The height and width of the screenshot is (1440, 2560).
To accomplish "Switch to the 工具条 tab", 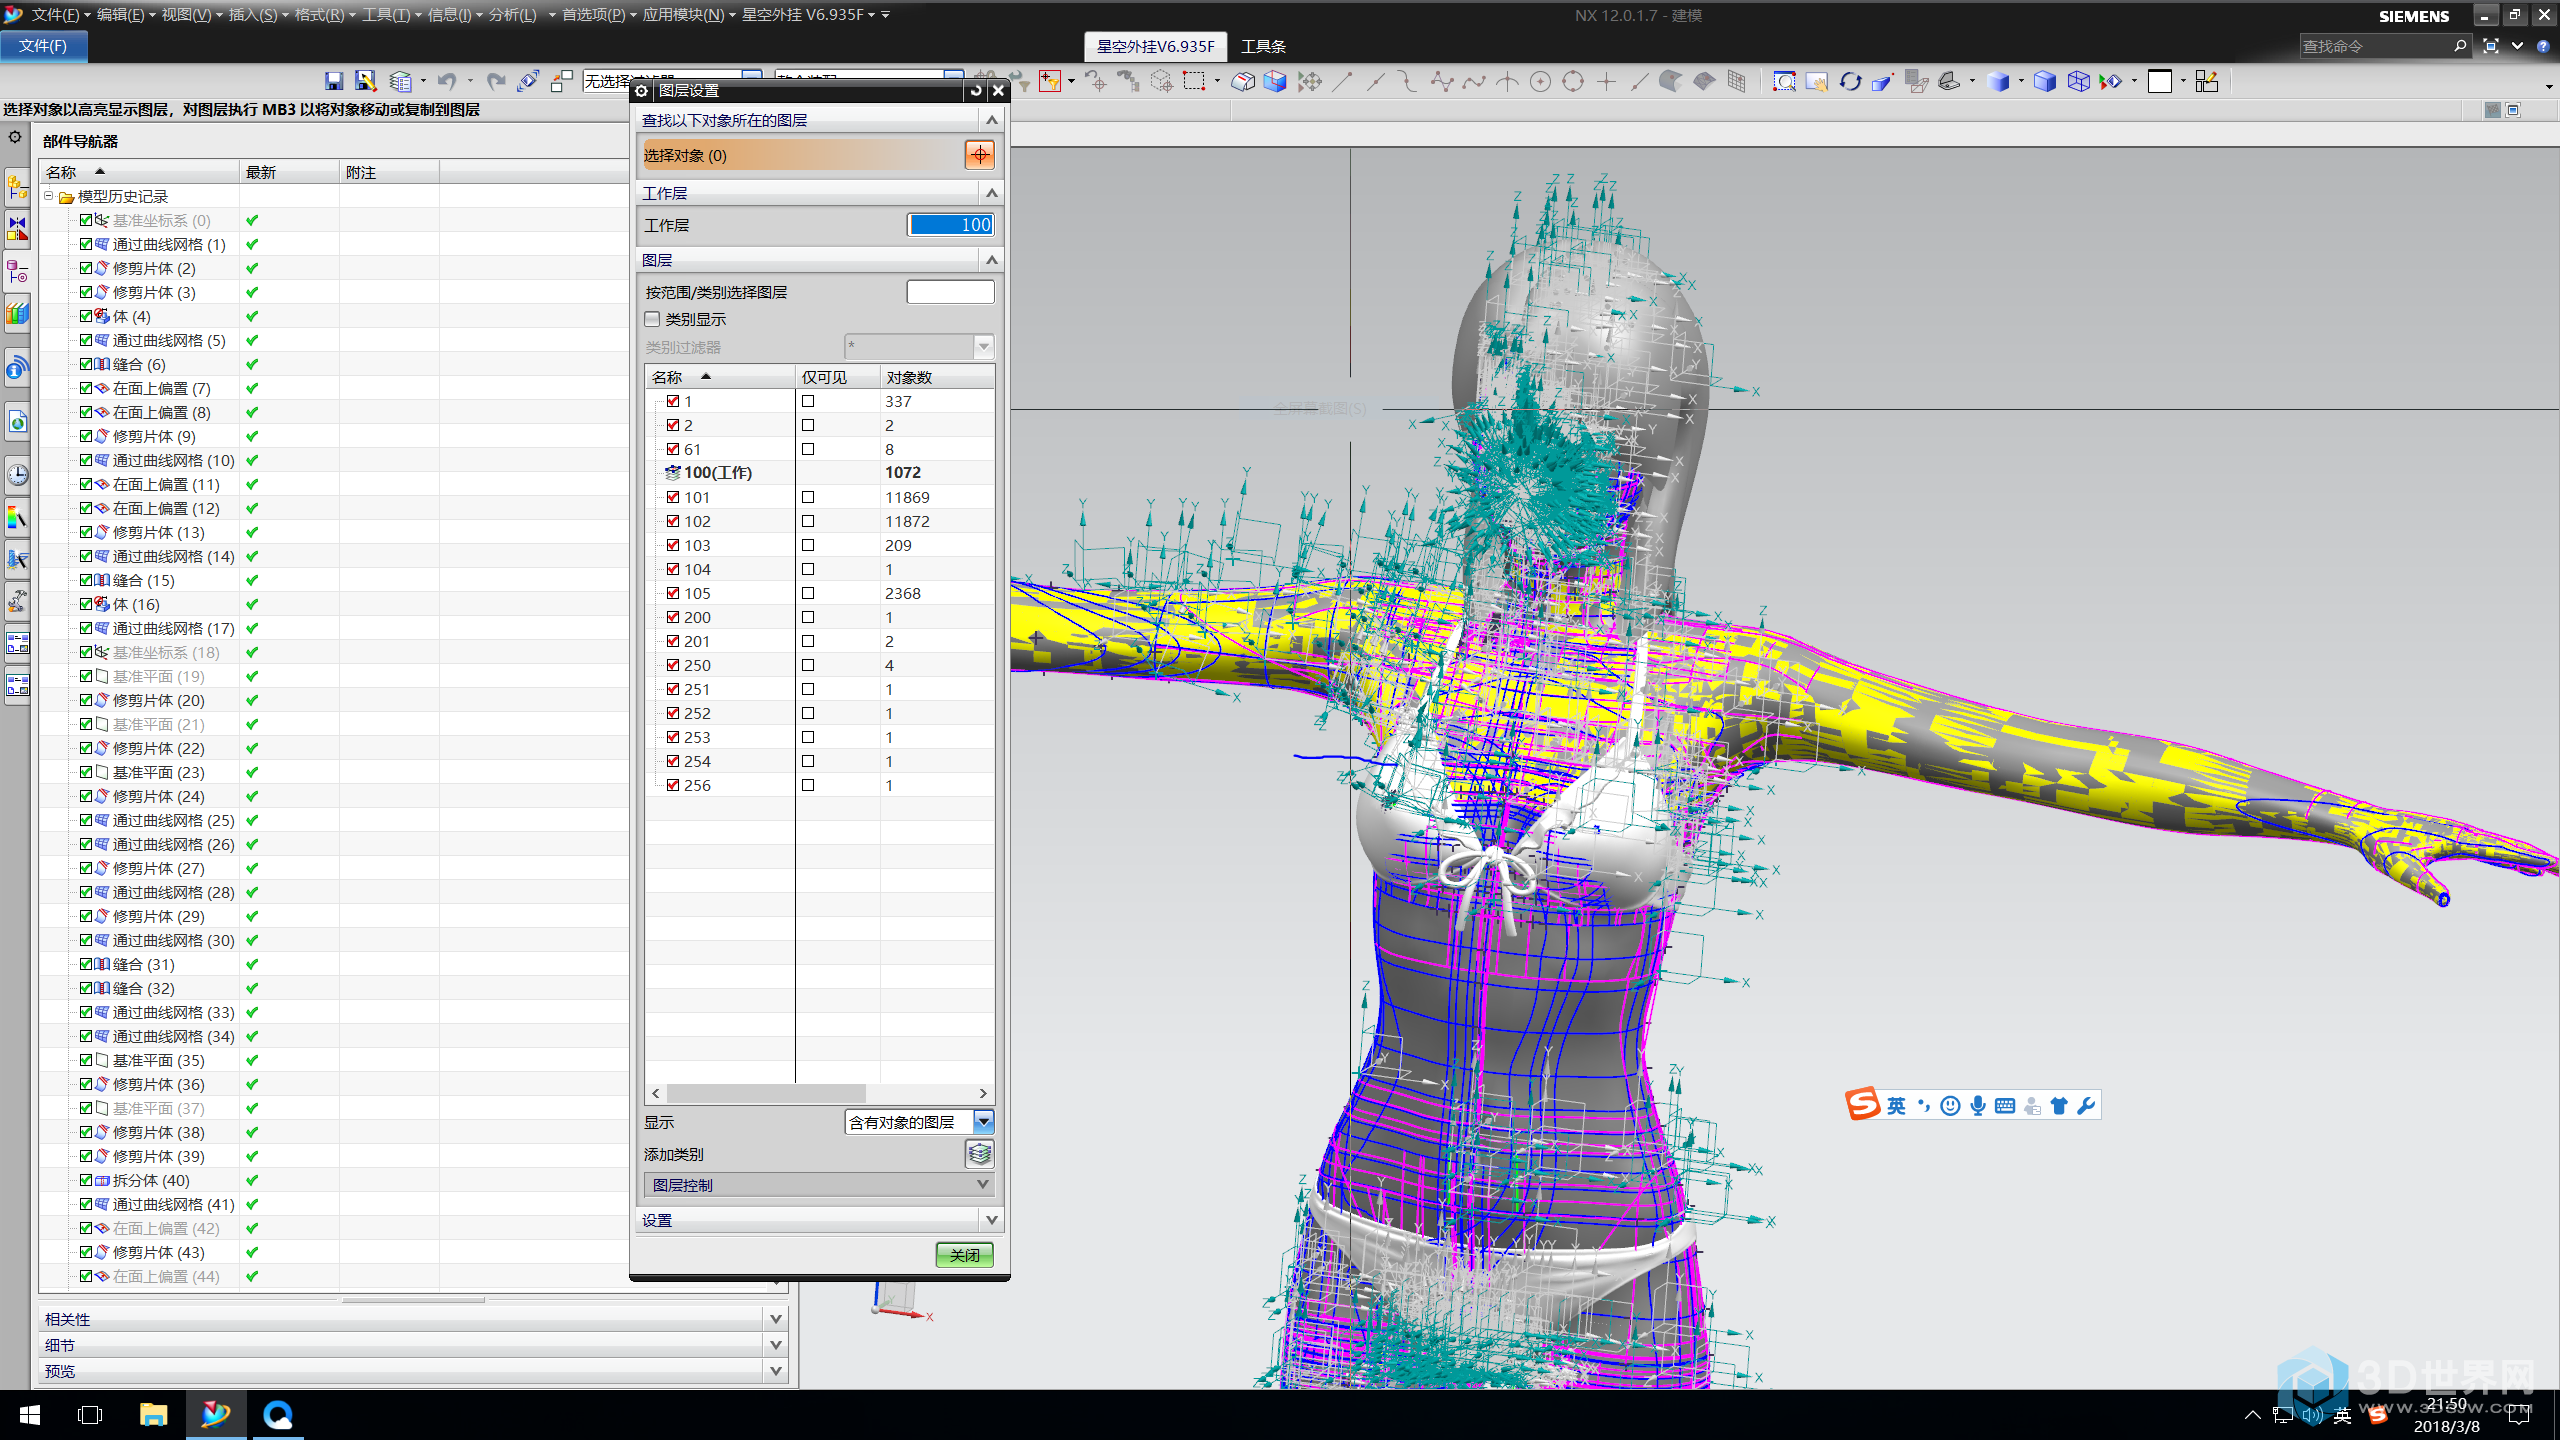I will [x=1263, y=46].
